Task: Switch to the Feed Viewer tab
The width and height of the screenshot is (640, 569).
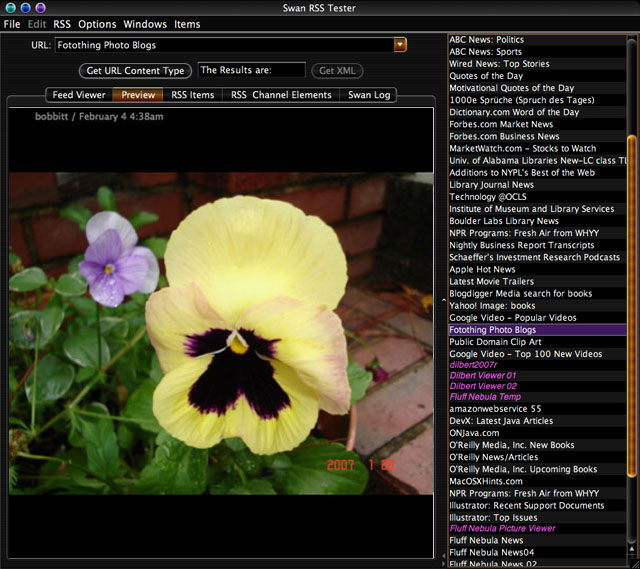Action: (79, 95)
